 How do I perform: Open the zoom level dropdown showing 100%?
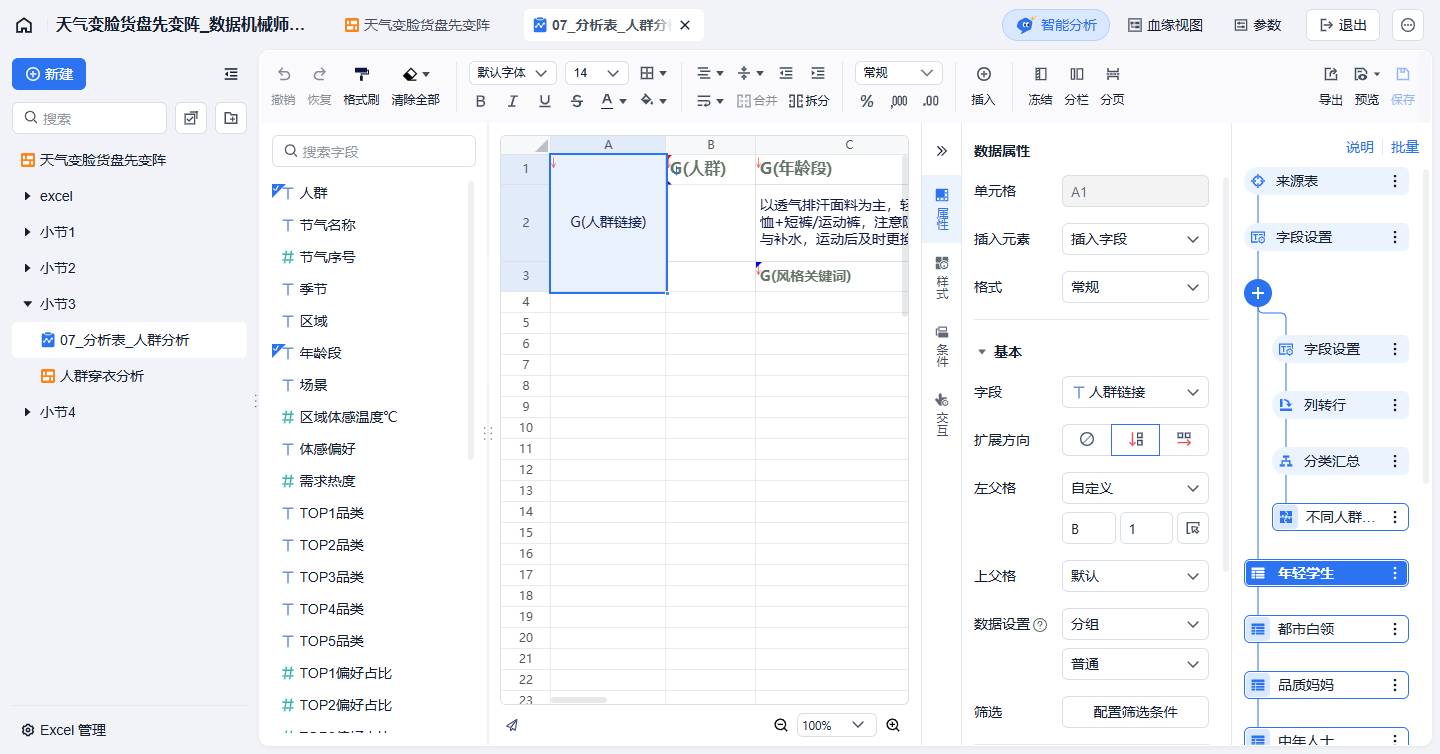pyautogui.click(x=837, y=725)
